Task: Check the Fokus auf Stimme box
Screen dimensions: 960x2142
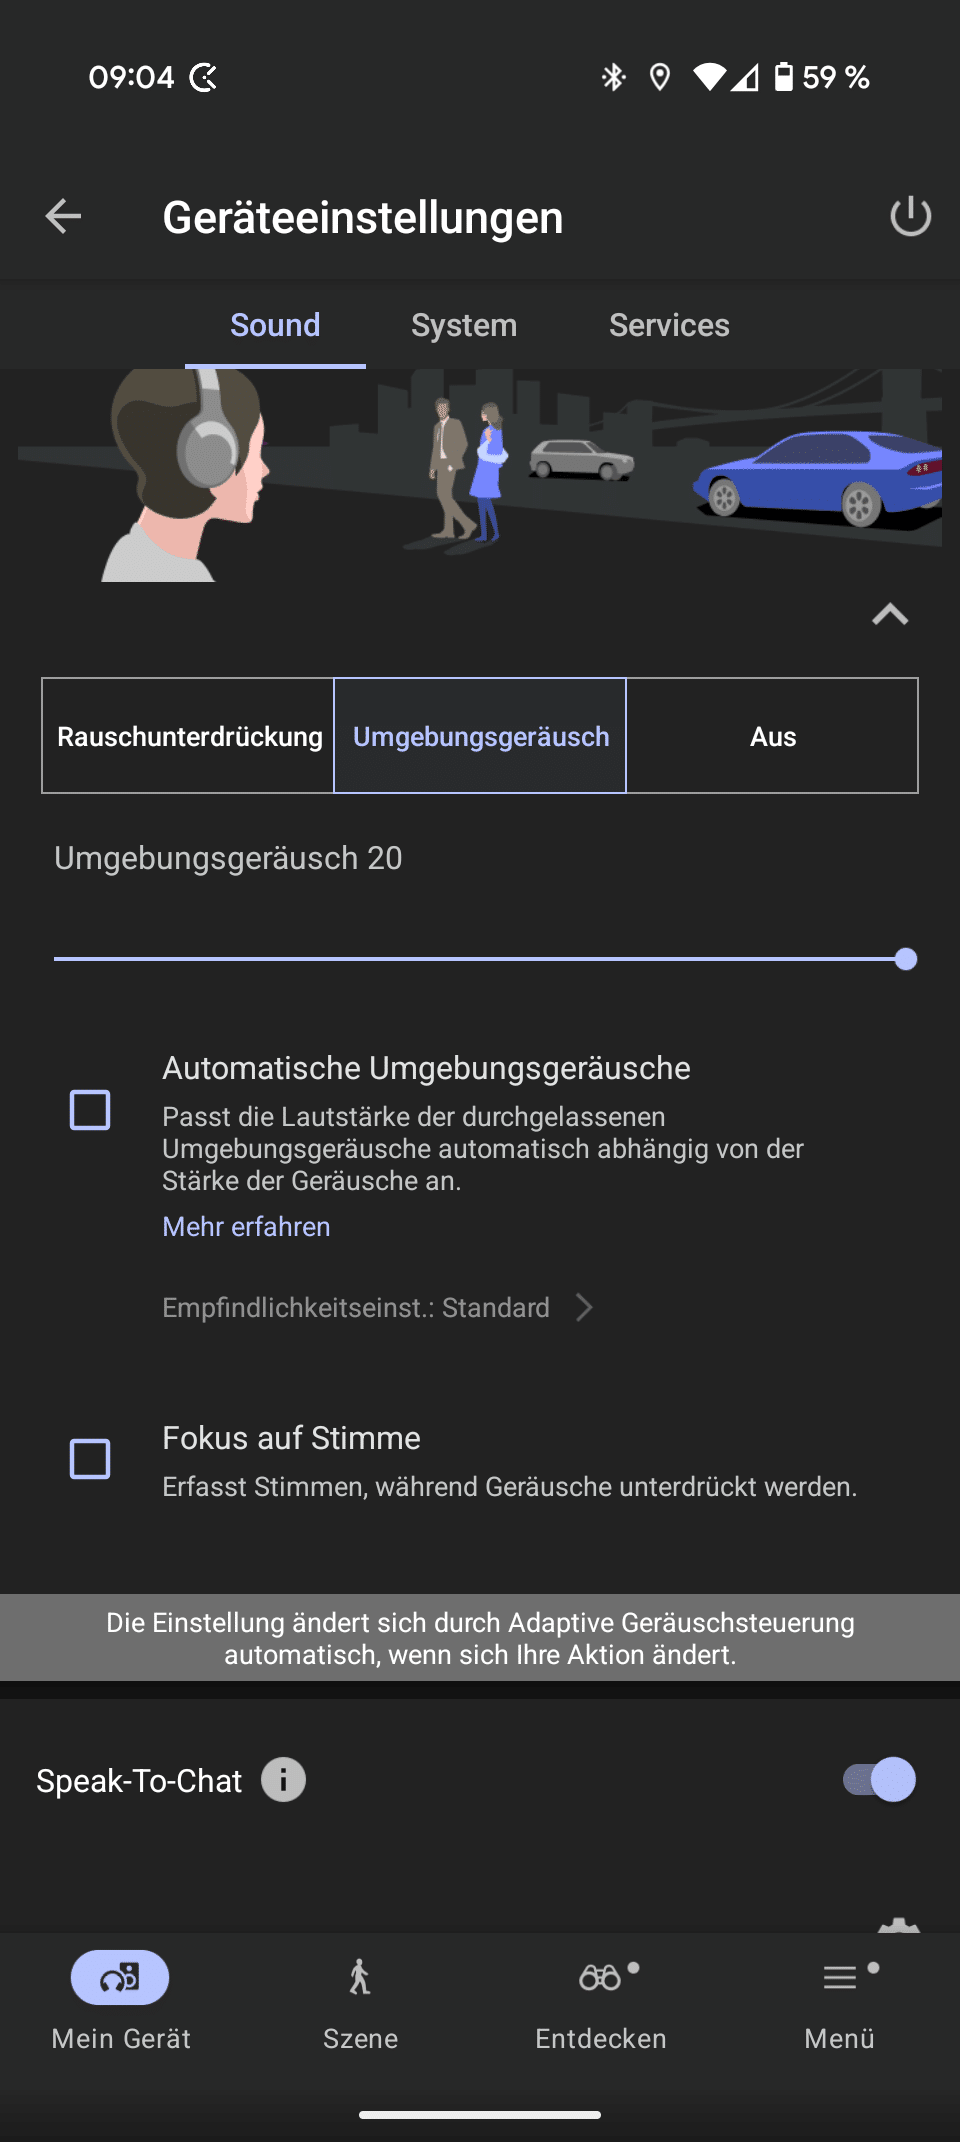Action: 90,1459
